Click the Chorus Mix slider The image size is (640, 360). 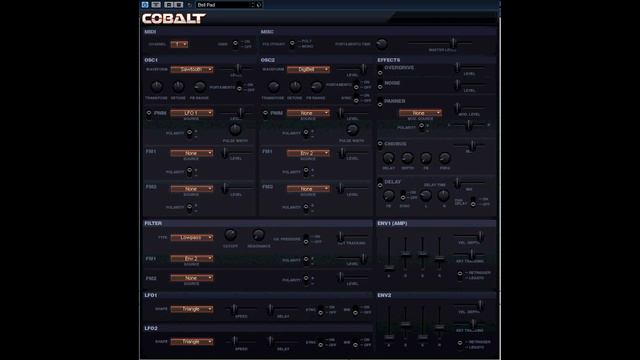point(469,145)
